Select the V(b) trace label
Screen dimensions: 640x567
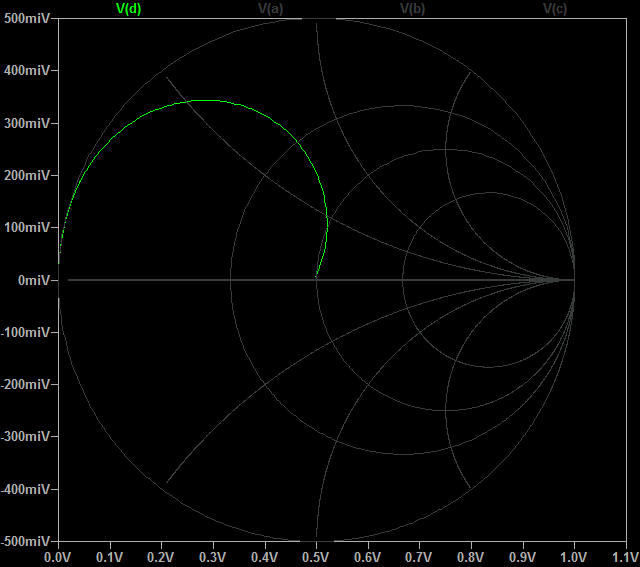pos(413,9)
